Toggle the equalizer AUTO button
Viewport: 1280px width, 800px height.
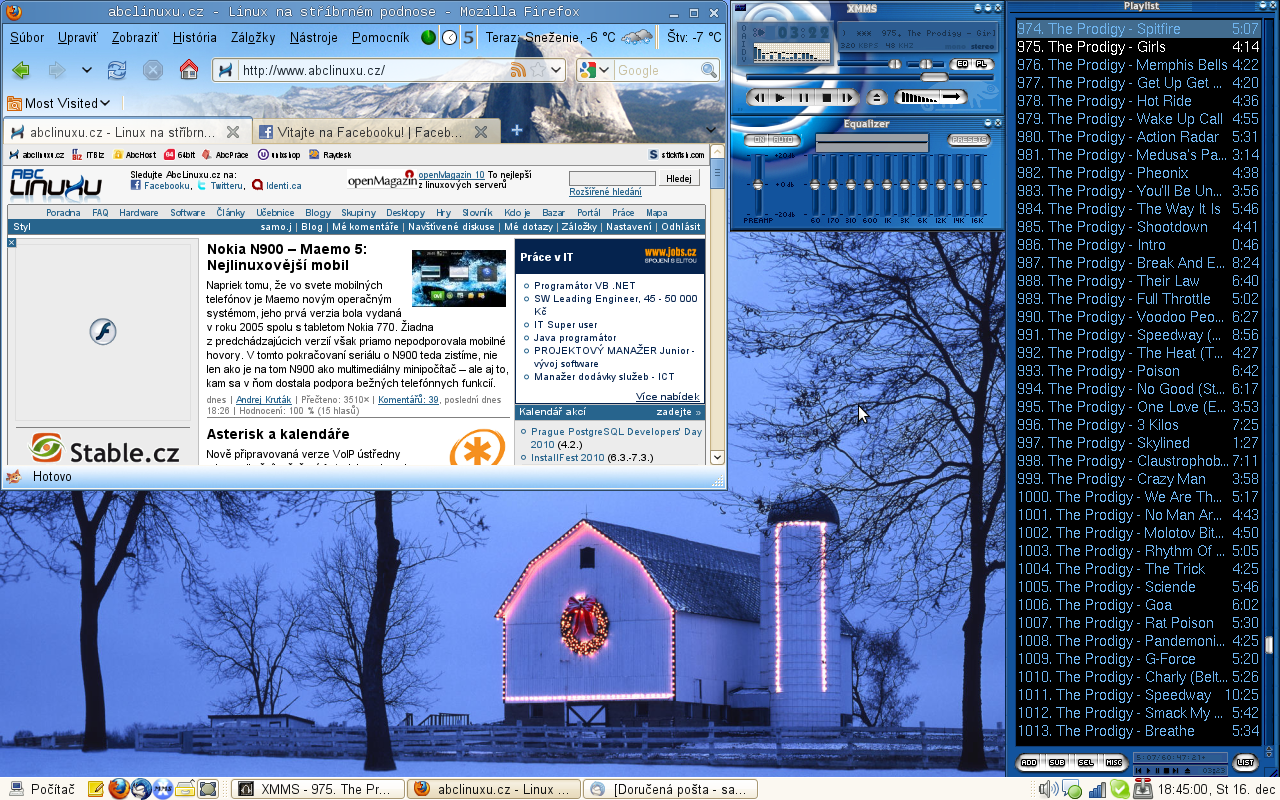783,139
